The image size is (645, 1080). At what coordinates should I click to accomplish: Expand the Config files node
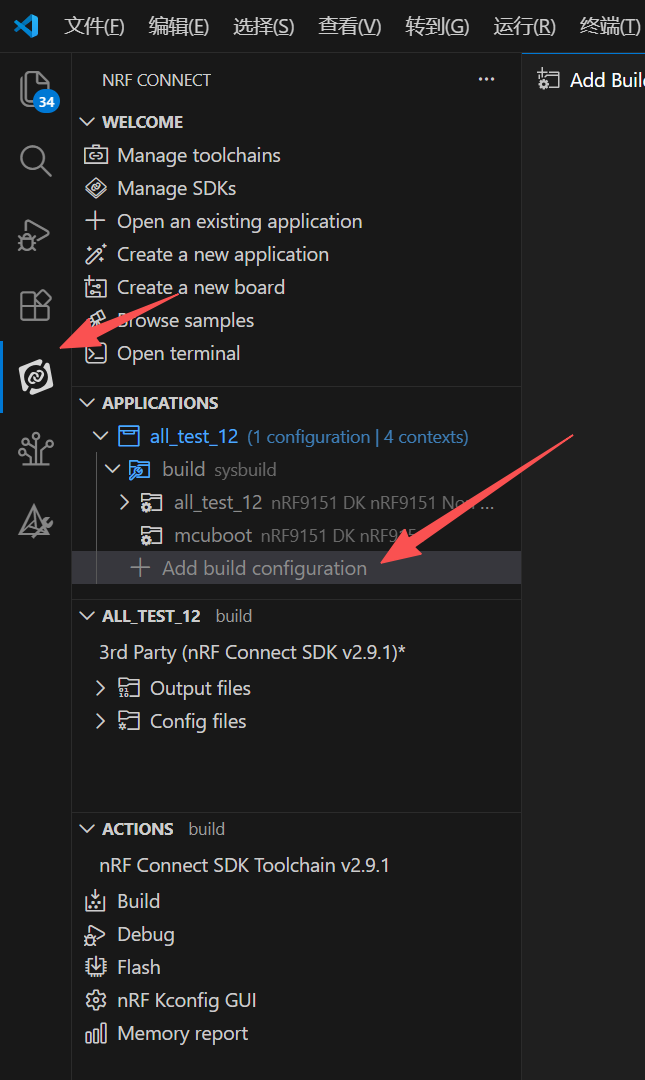click(x=101, y=720)
